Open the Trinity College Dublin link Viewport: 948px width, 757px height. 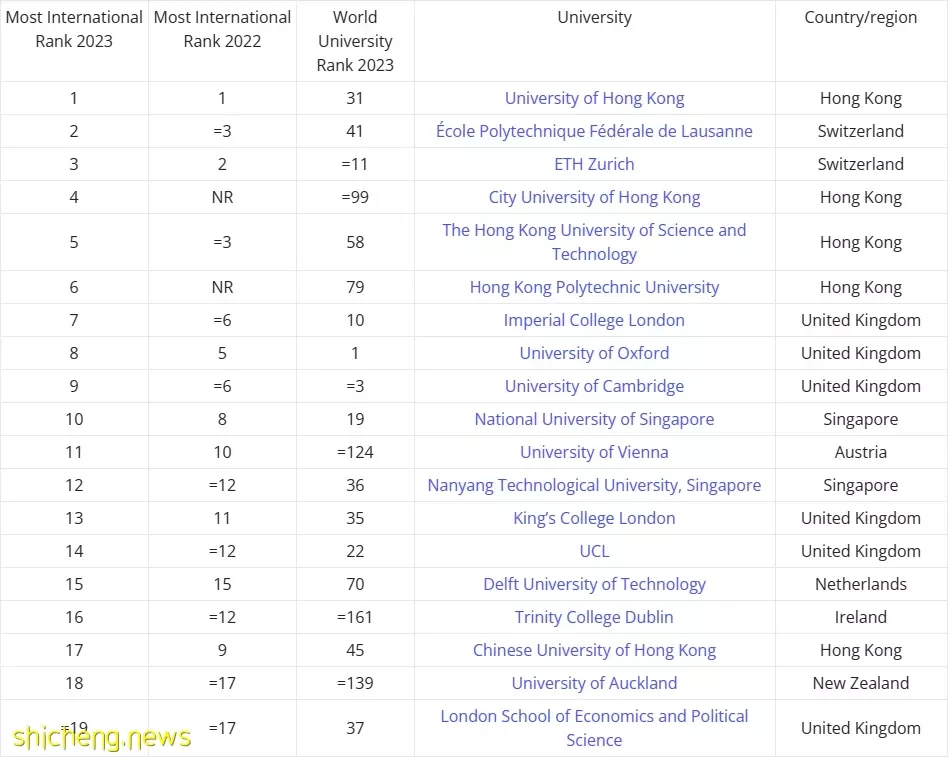(x=594, y=617)
